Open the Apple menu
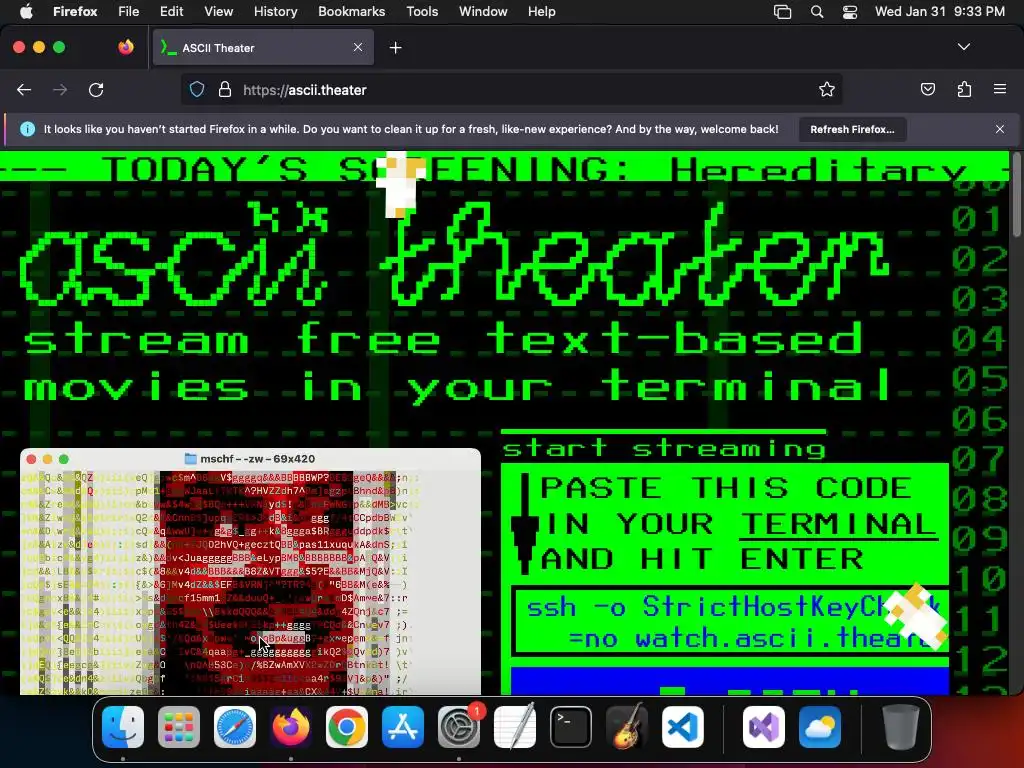 (26, 12)
